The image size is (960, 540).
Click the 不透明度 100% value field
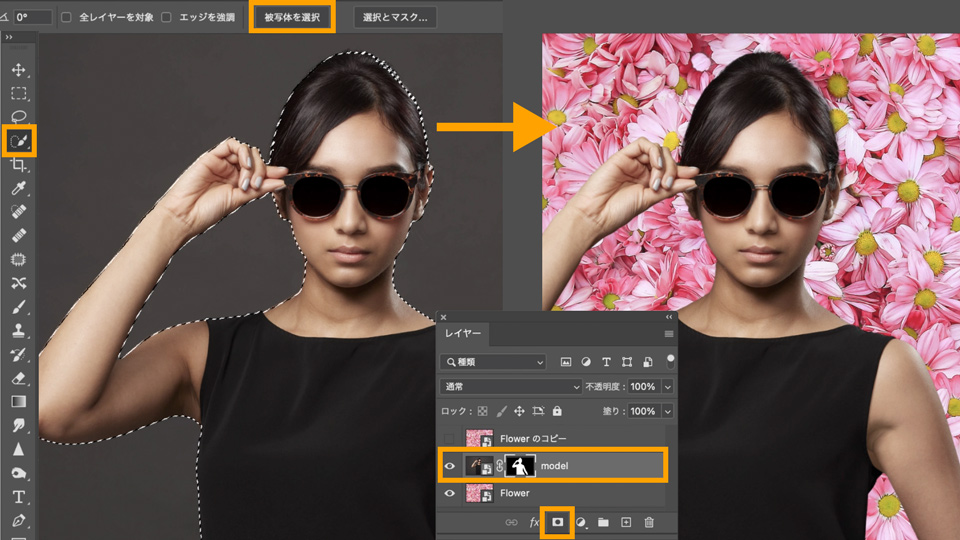643,386
